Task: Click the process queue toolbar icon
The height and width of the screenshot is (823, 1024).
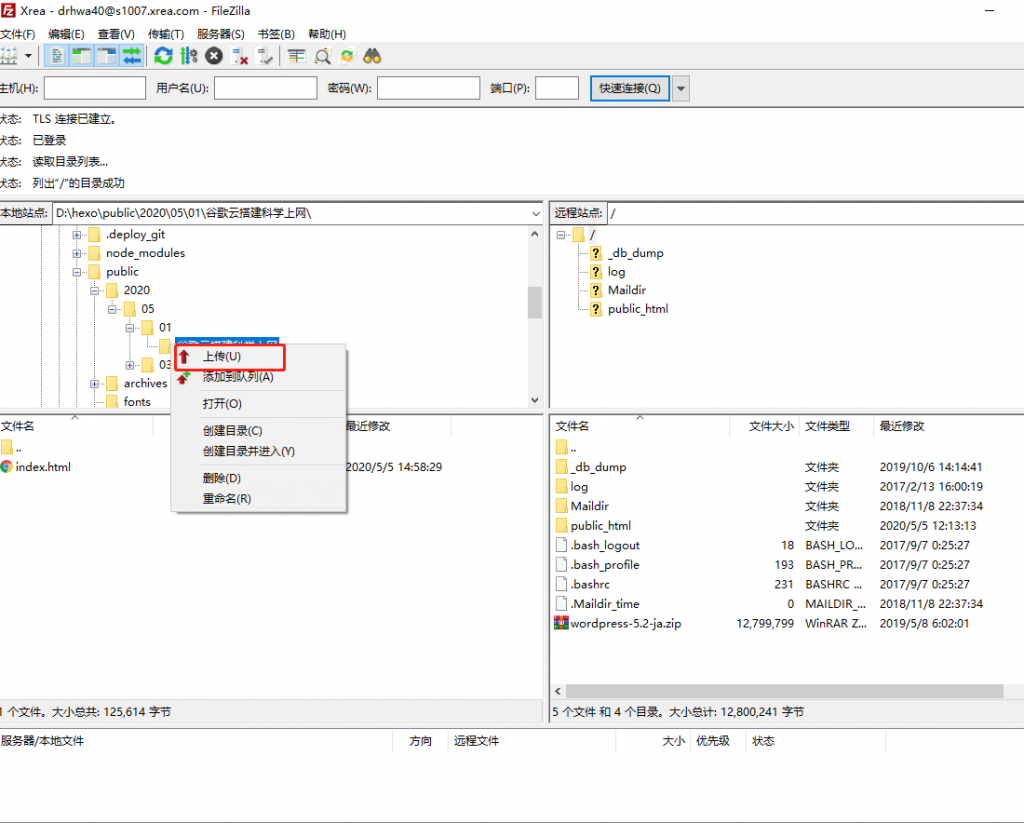Action: pyautogui.click(x=189, y=56)
